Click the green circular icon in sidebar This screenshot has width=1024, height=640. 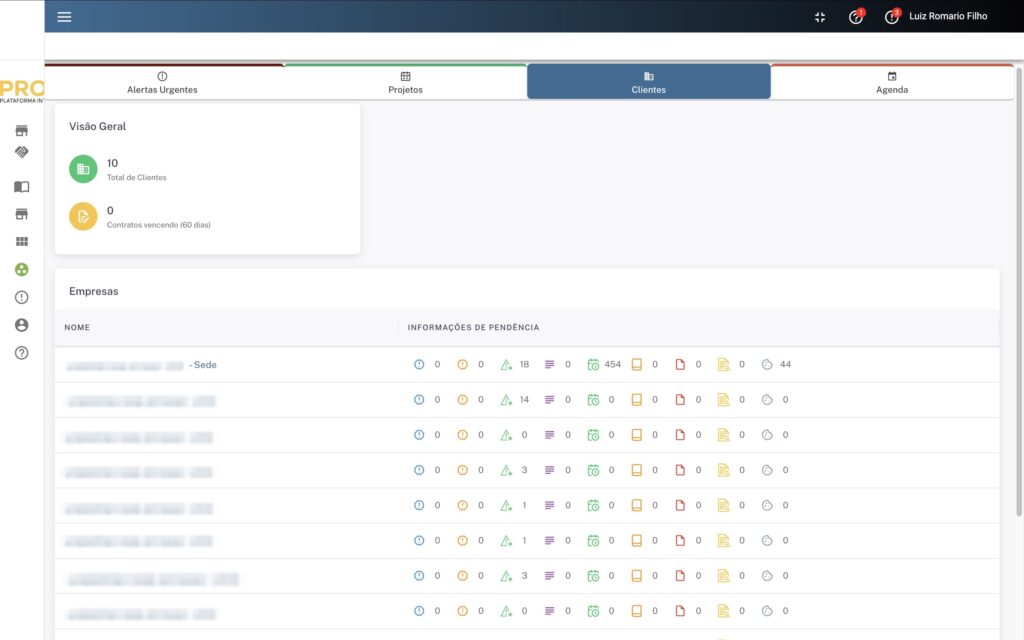tap(21, 269)
